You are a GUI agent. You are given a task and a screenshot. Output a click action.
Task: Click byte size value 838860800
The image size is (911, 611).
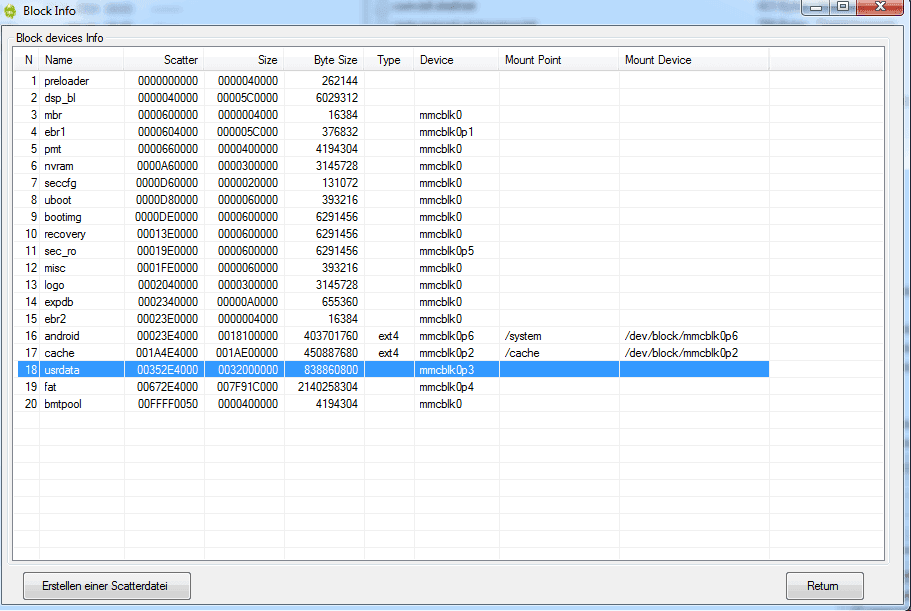click(331, 369)
